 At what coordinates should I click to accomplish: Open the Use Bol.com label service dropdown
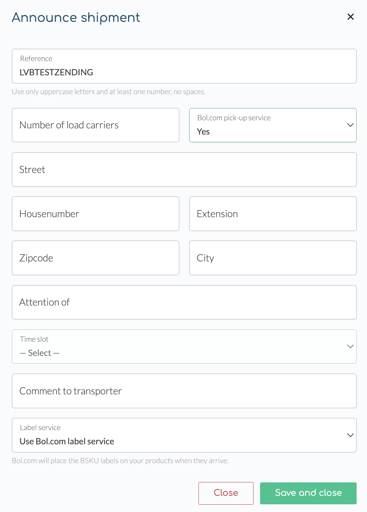(184, 435)
